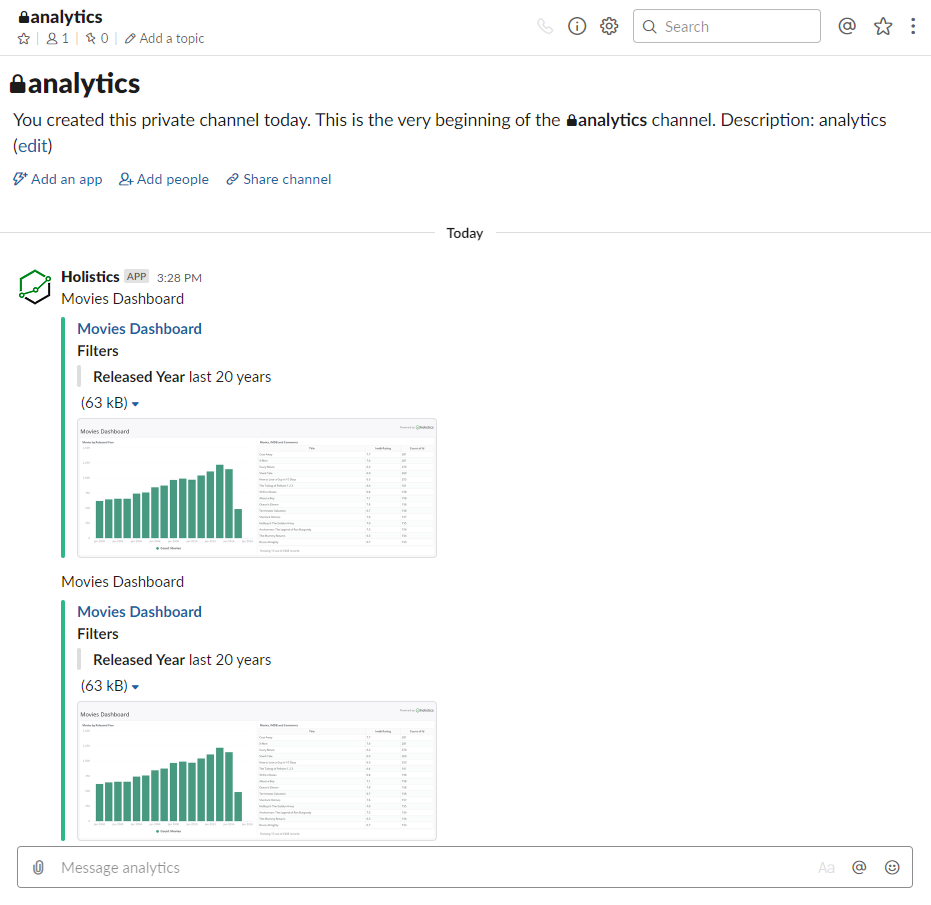Open the more options vertical dots menu
Viewport: 931px width, 905px height.
point(913,26)
